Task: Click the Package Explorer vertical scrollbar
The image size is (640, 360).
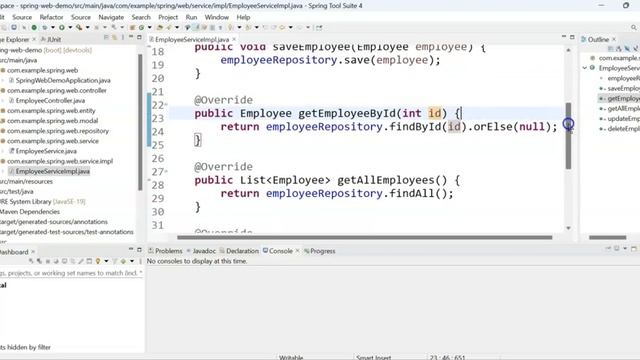Action: 140,122
